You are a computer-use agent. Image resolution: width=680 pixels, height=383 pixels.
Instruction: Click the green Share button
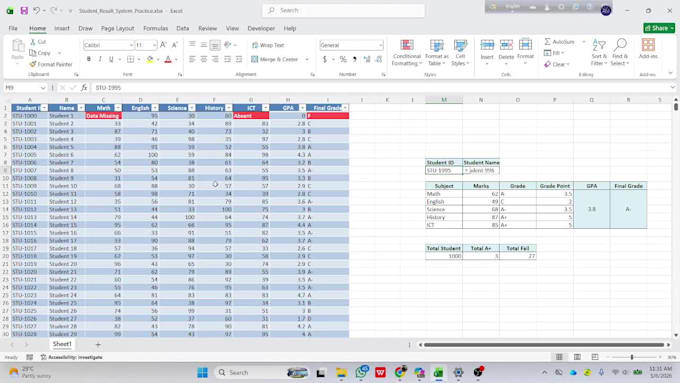click(x=659, y=28)
